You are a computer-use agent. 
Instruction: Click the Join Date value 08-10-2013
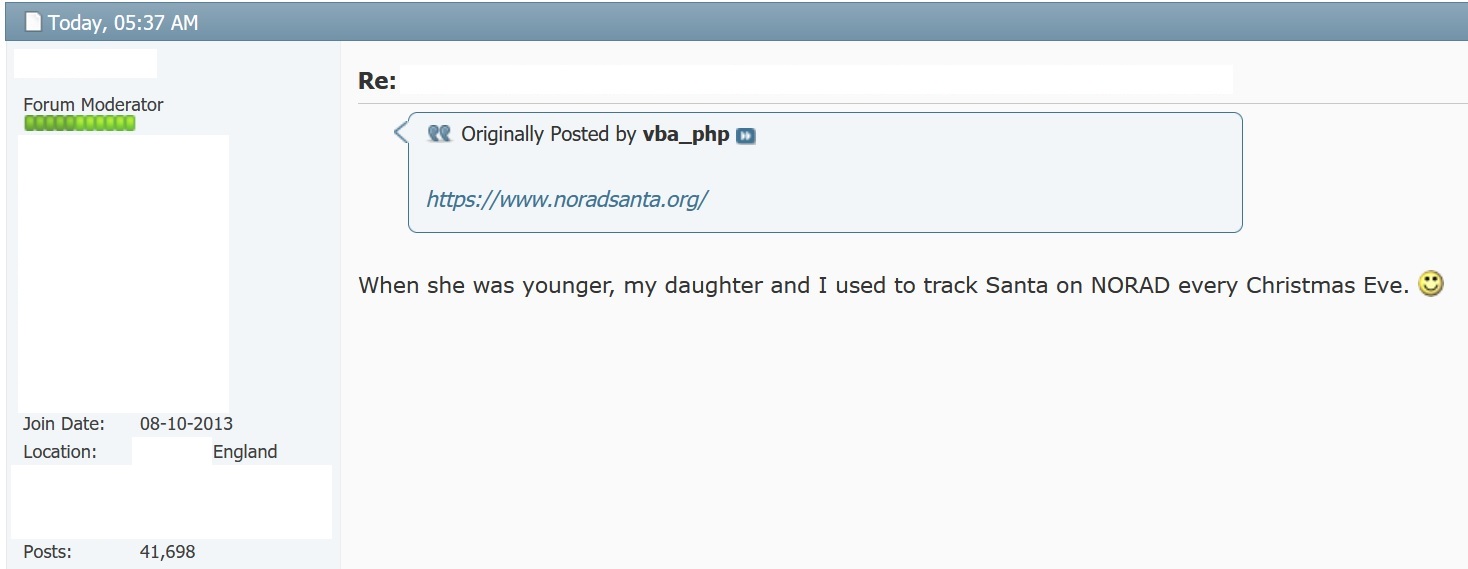point(186,424)
